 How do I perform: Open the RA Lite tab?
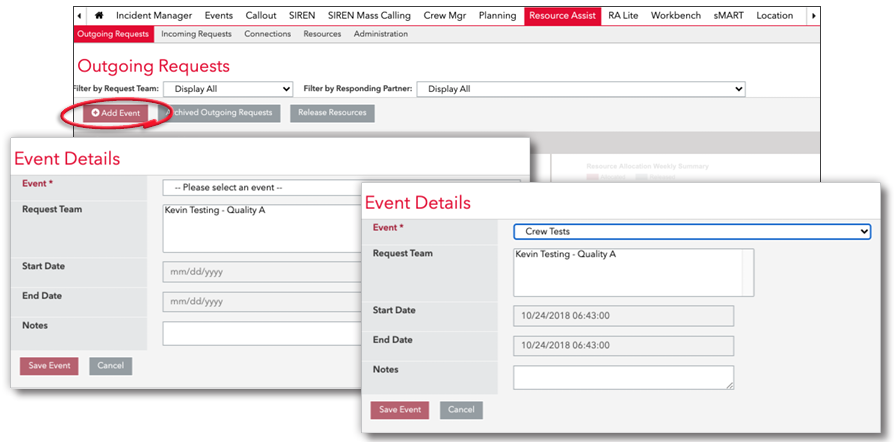[623, 16]
